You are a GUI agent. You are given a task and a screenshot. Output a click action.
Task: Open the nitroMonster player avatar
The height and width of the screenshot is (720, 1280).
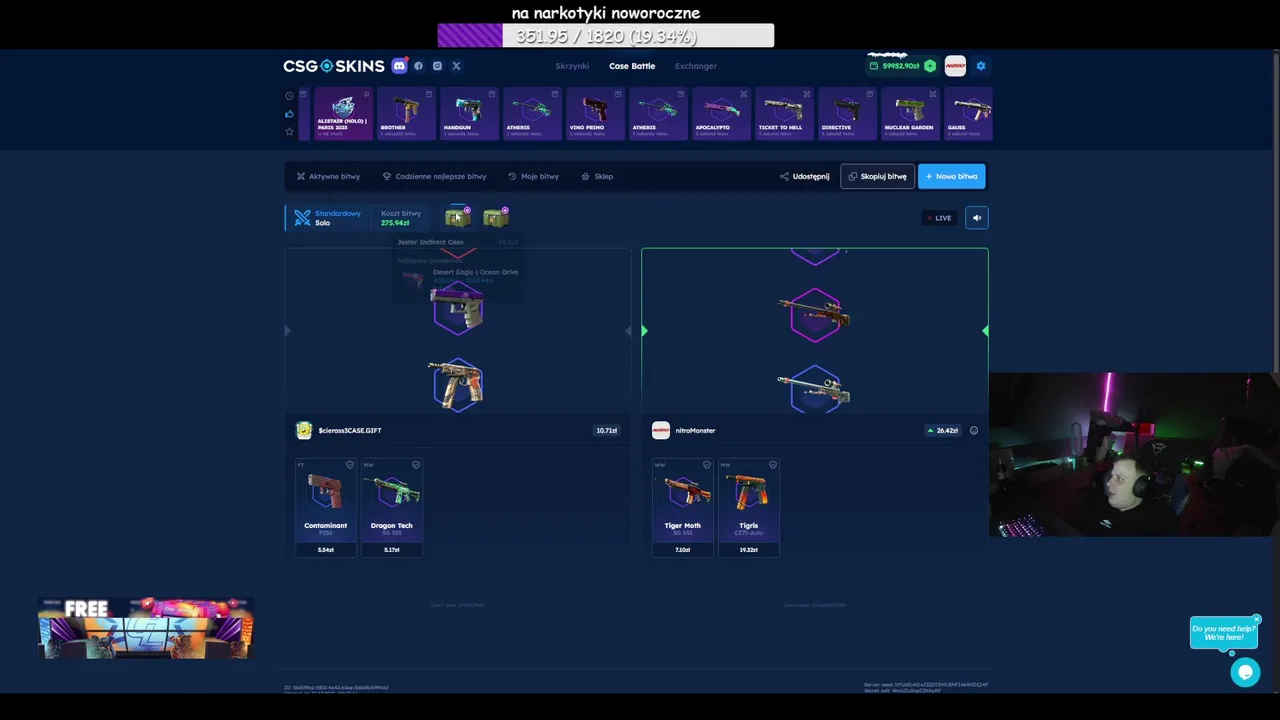pos(660,431)
